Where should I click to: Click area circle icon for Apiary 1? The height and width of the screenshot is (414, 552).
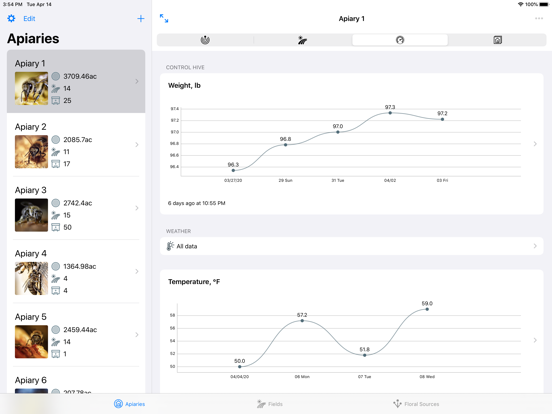pos(56,76)
